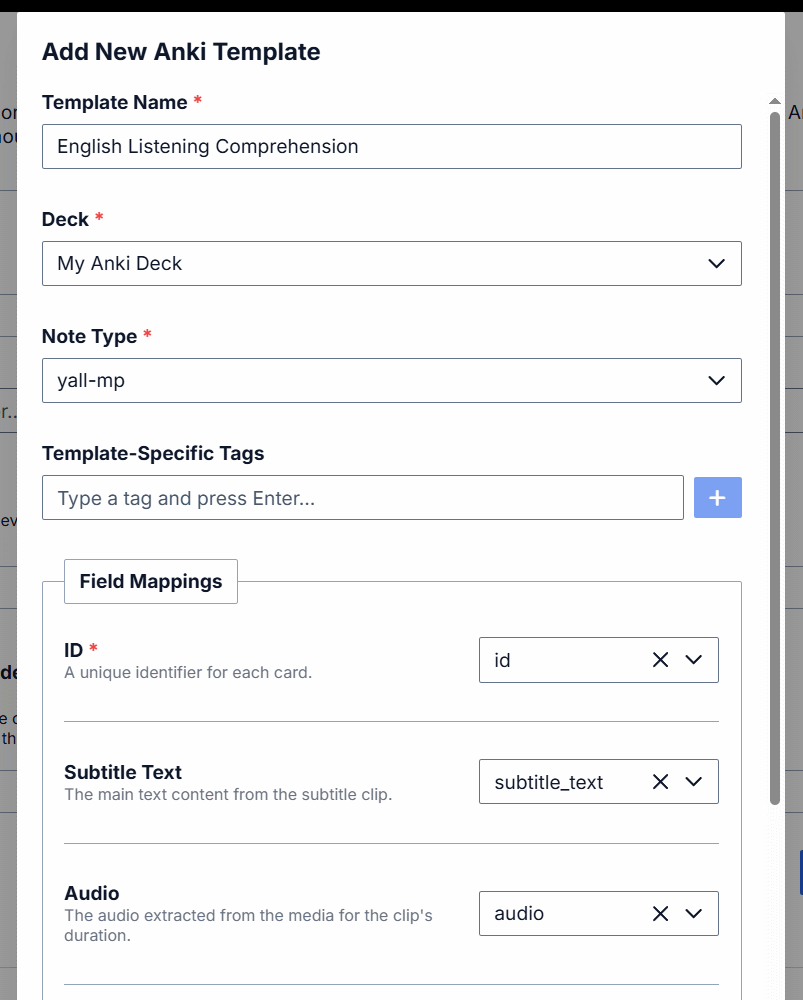Click the scroll-up arrow of the dialog

tap(774, 101)
